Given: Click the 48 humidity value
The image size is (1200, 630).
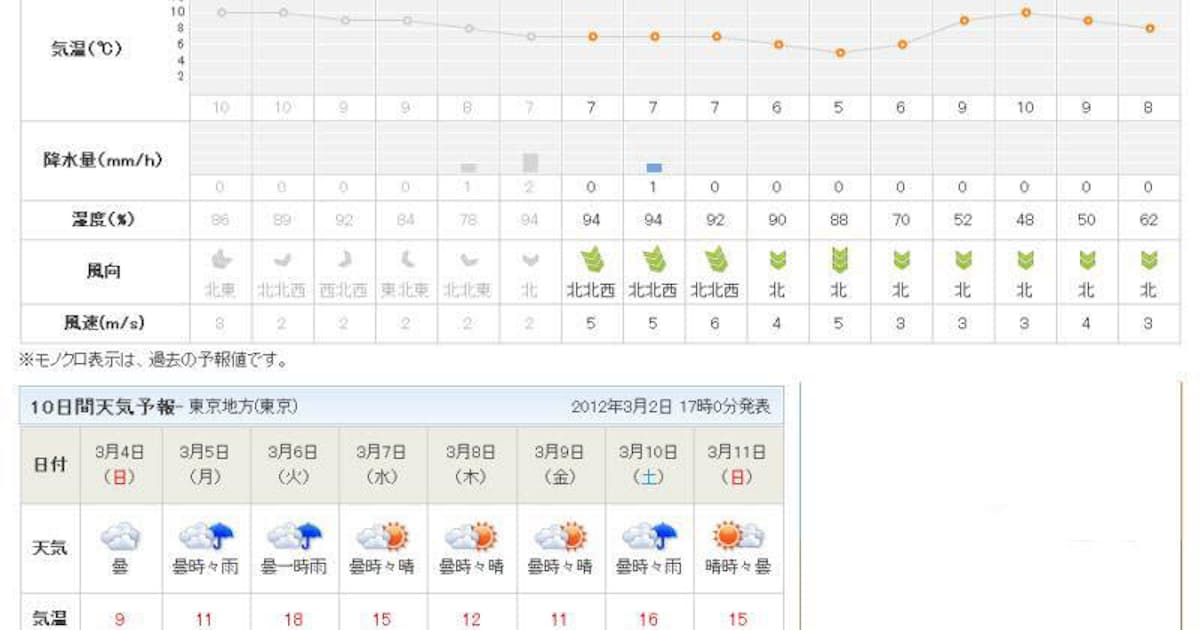Looking at the screenshot, I should tap(1025, 220).
